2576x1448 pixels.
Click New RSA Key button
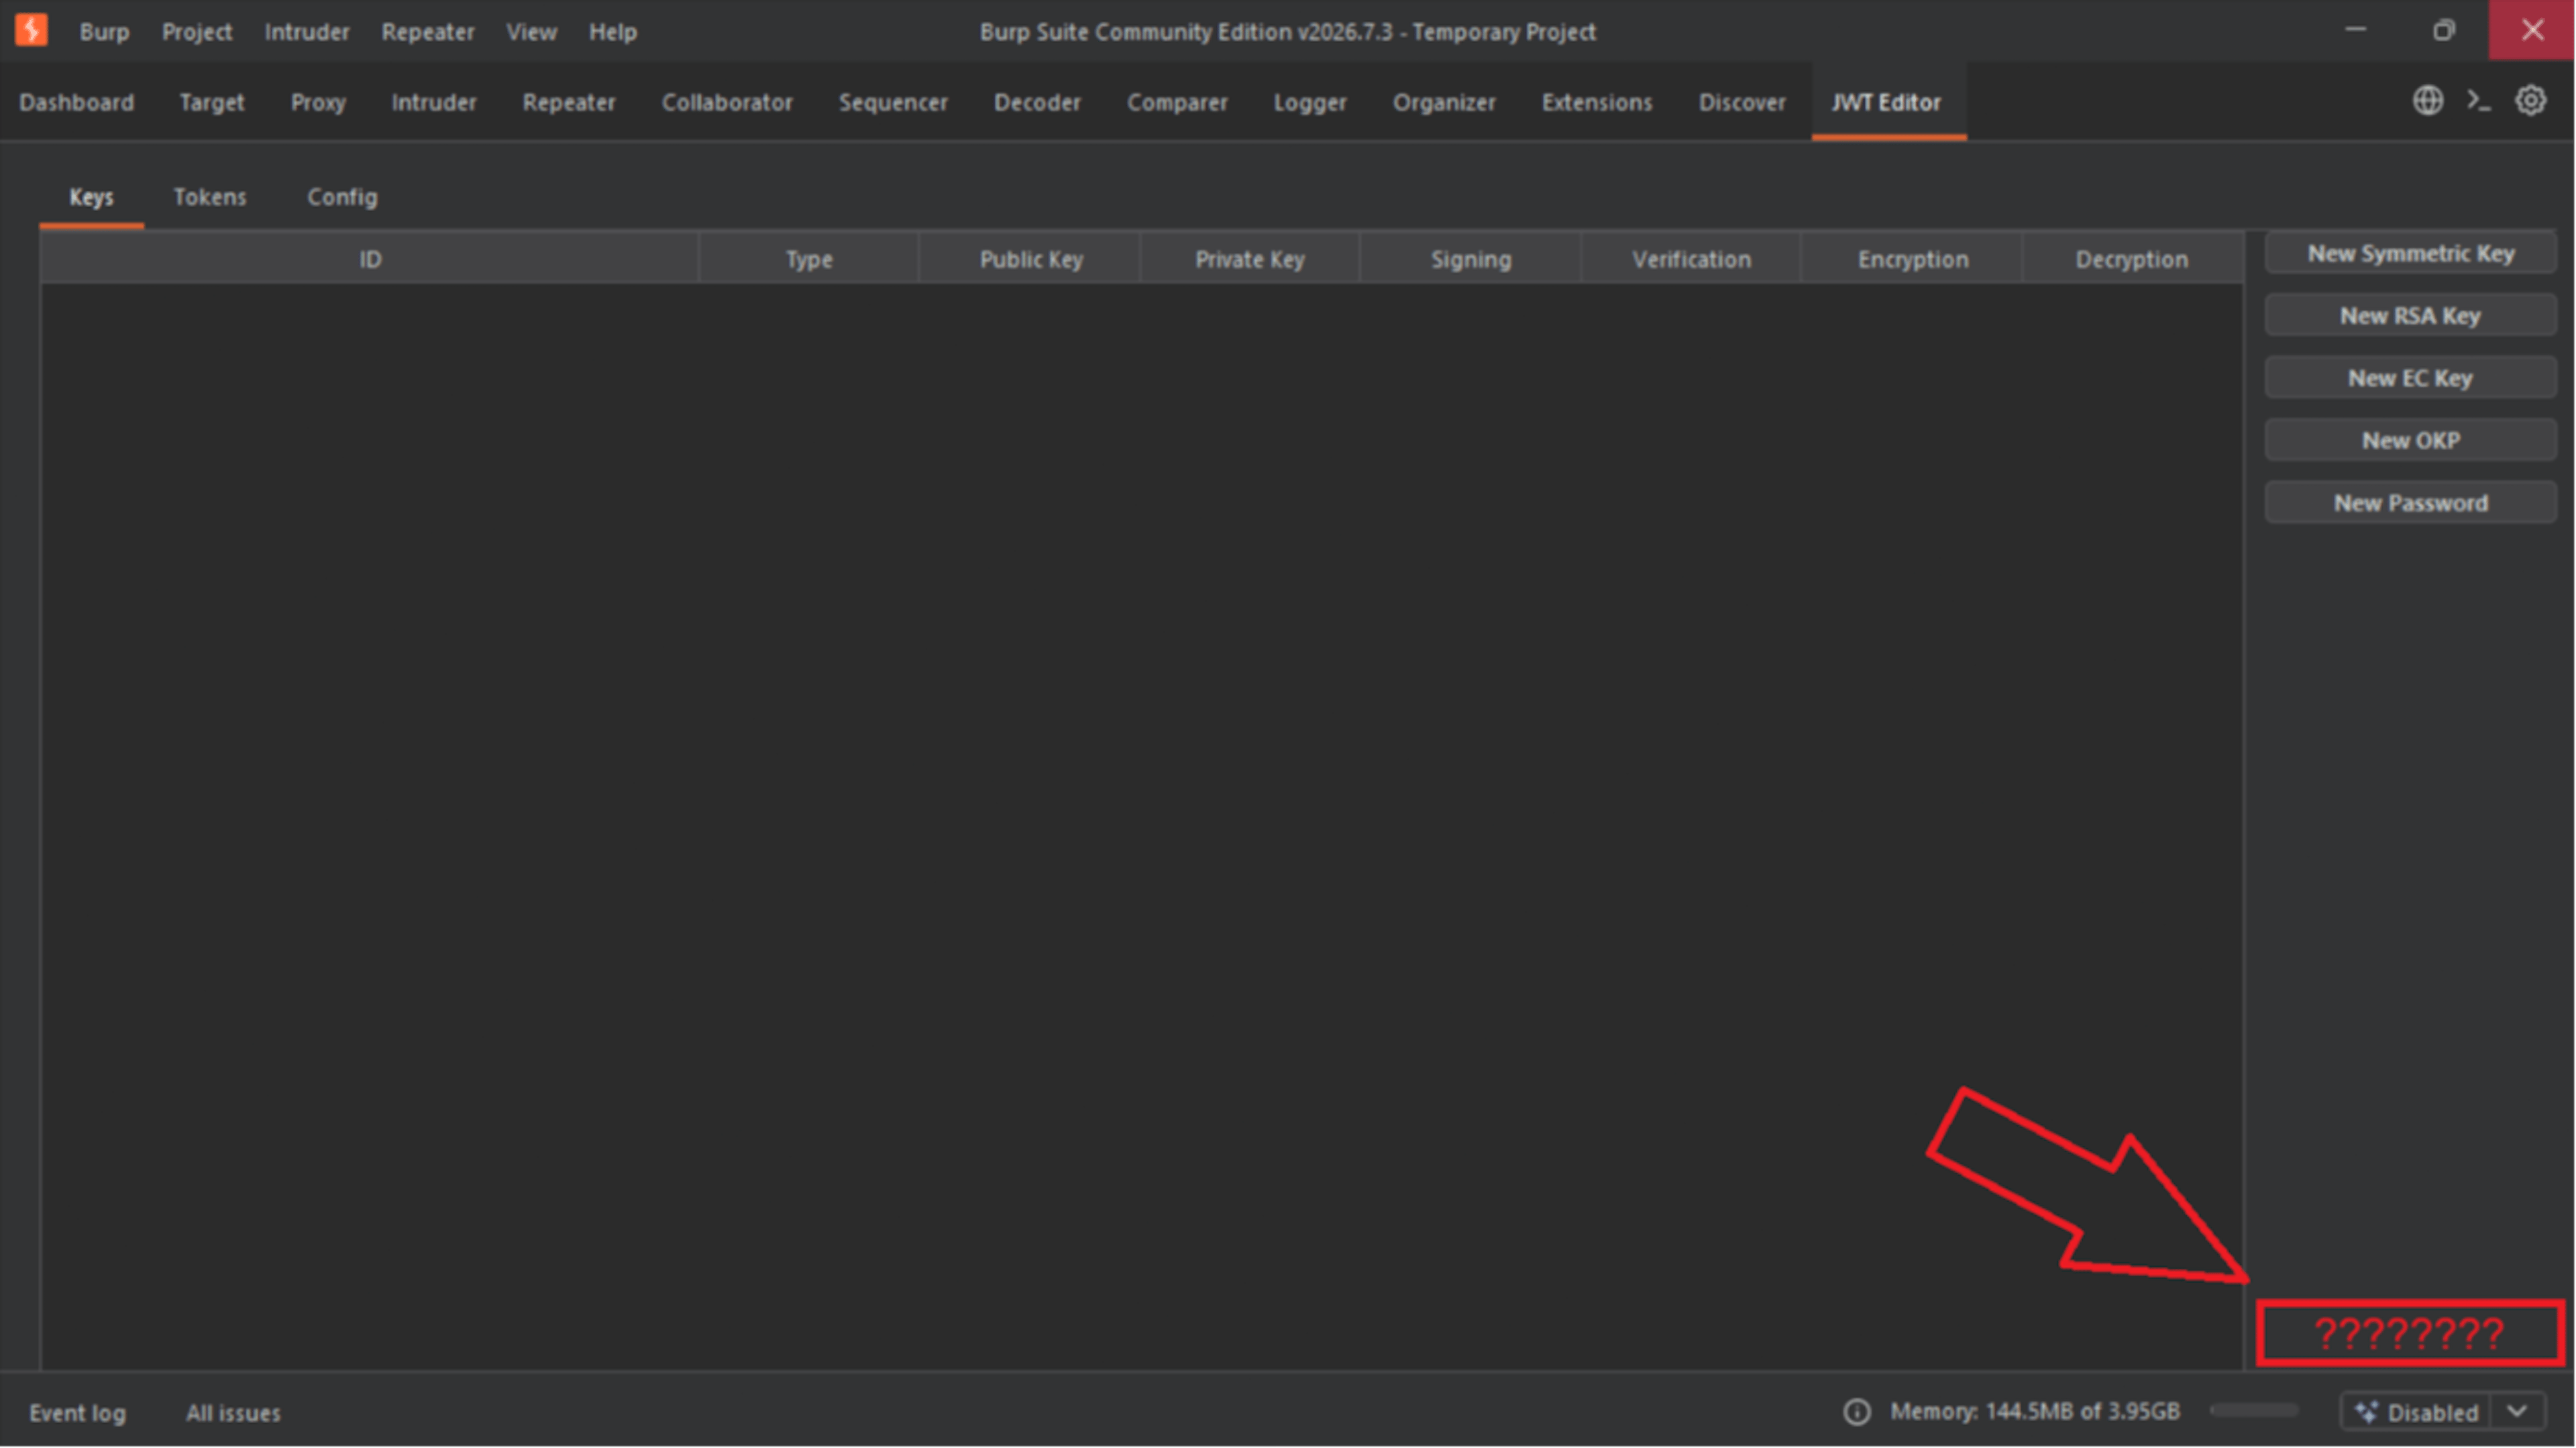2411,316
